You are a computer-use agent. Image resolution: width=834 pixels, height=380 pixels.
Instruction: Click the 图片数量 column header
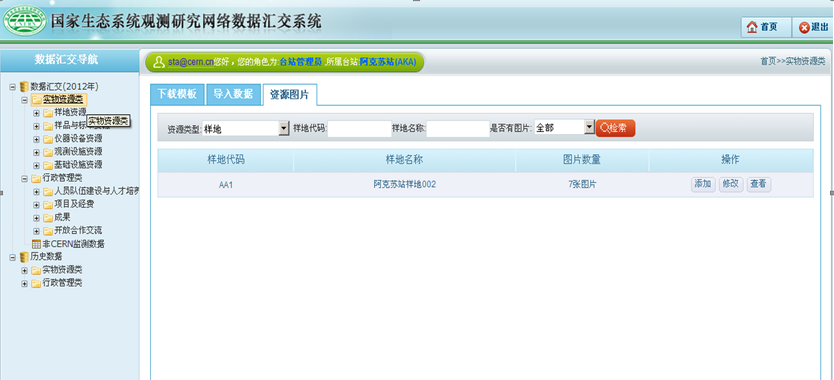[582, 160]
